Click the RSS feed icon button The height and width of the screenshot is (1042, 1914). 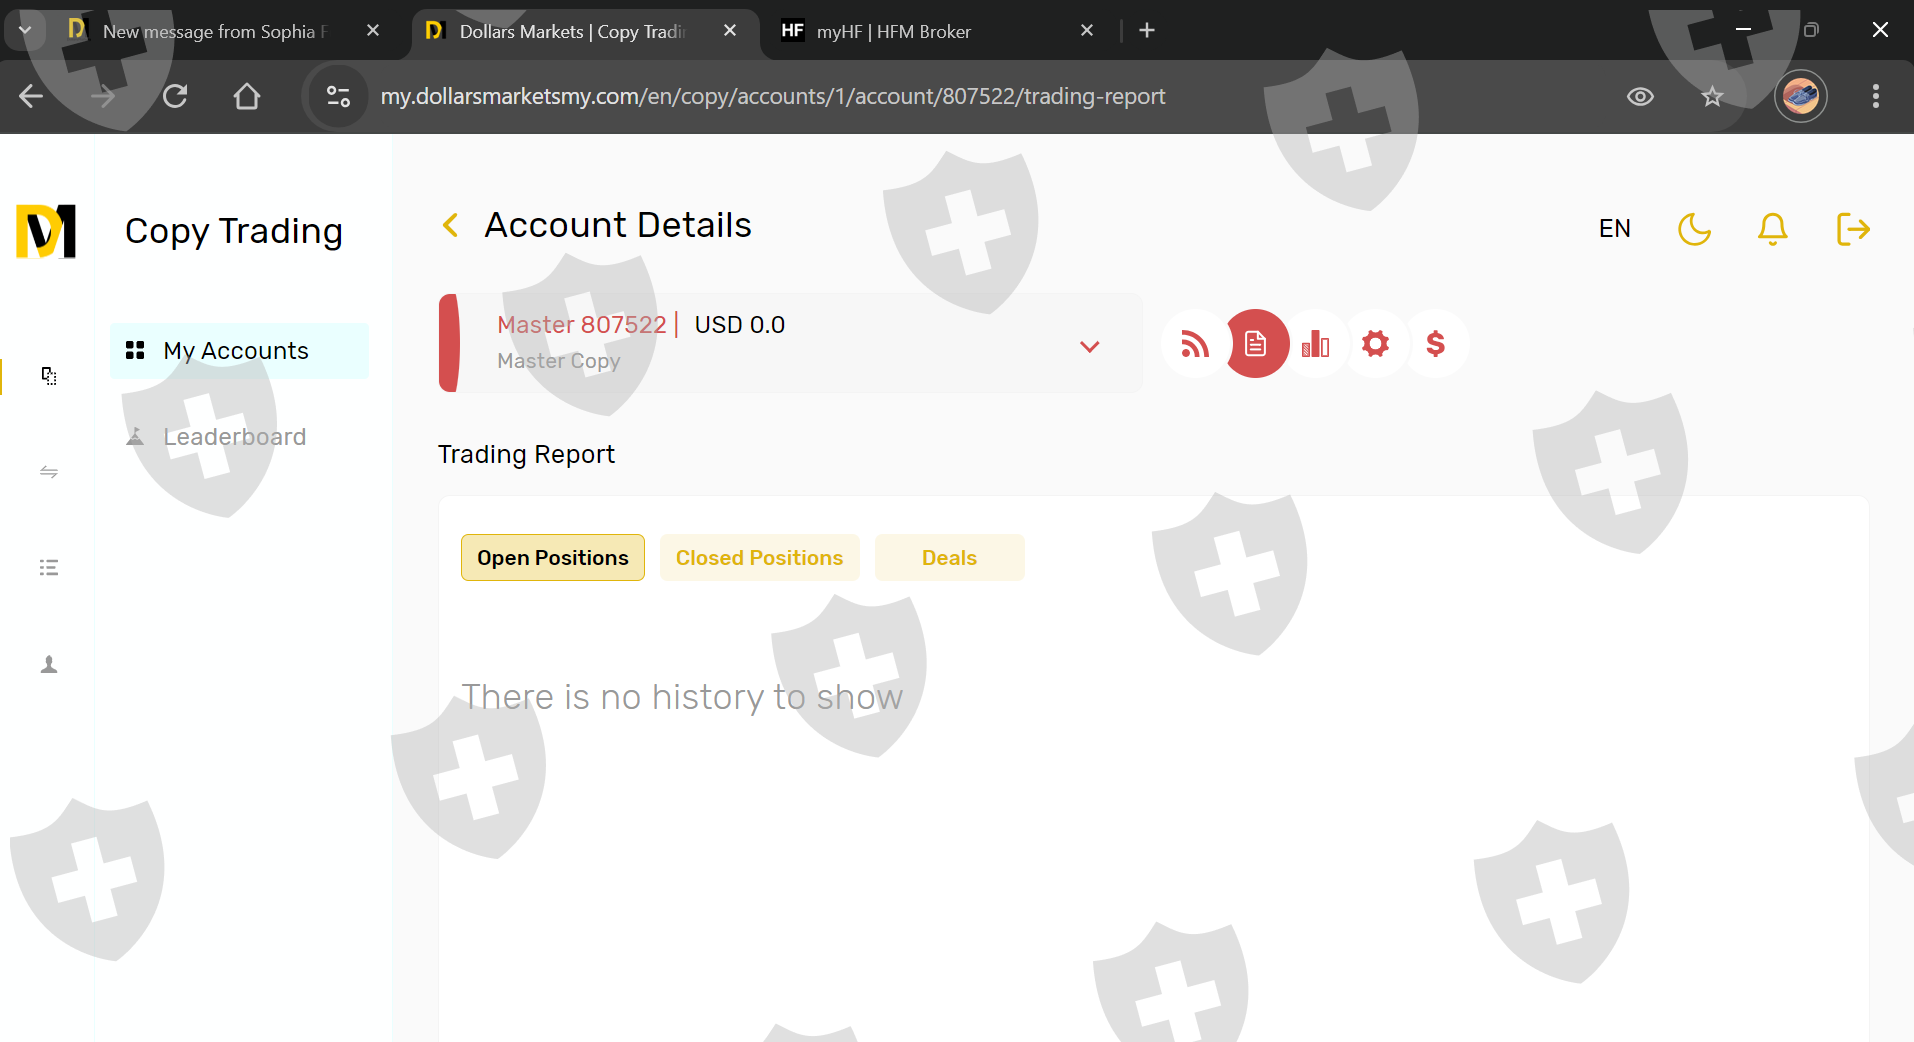(1195, 344)
